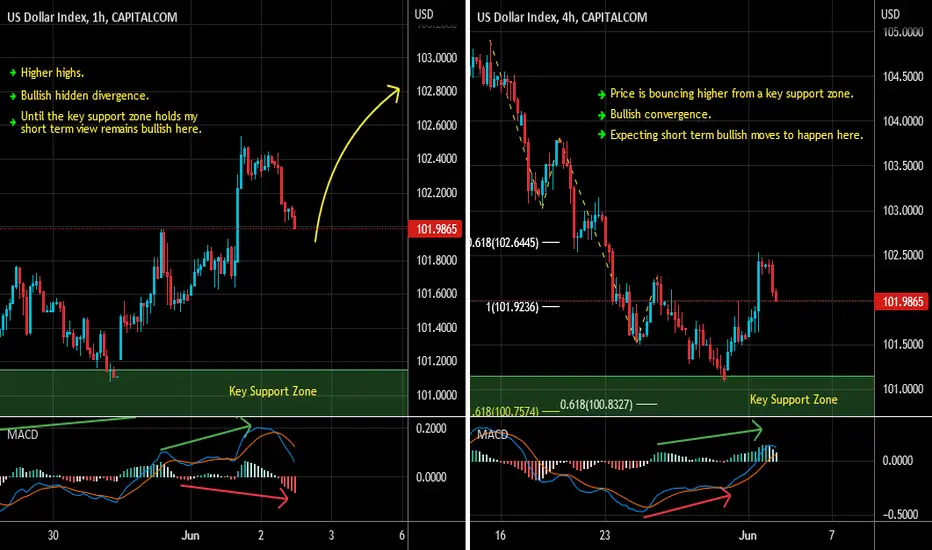Click the '30' date on 1h time axis
The height and width of the screenshot is (550, 932).
click(53, 535)
